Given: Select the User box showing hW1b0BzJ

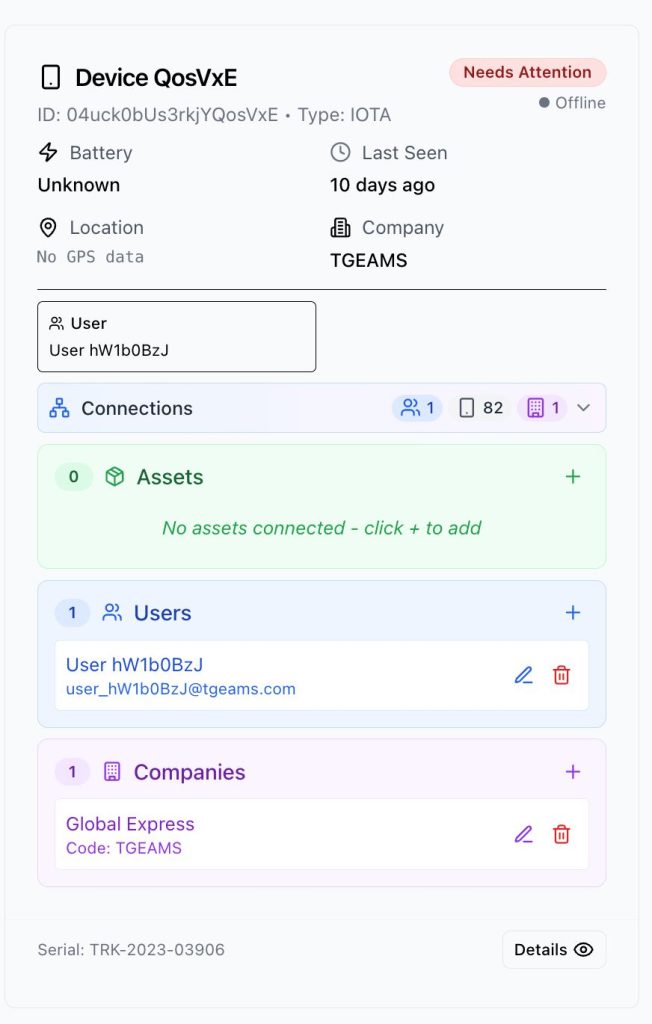Looking at the screenshot, I should coord(176,337).
